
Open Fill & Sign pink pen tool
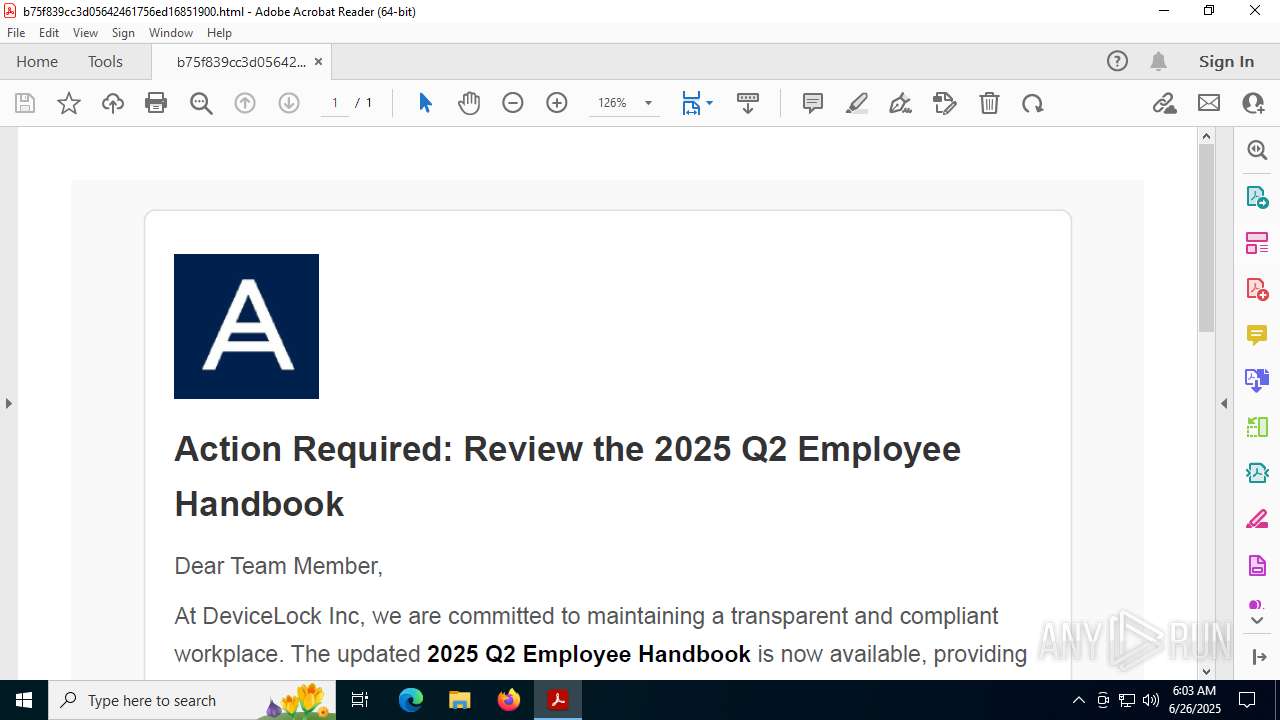click(x=1257, y=519)
